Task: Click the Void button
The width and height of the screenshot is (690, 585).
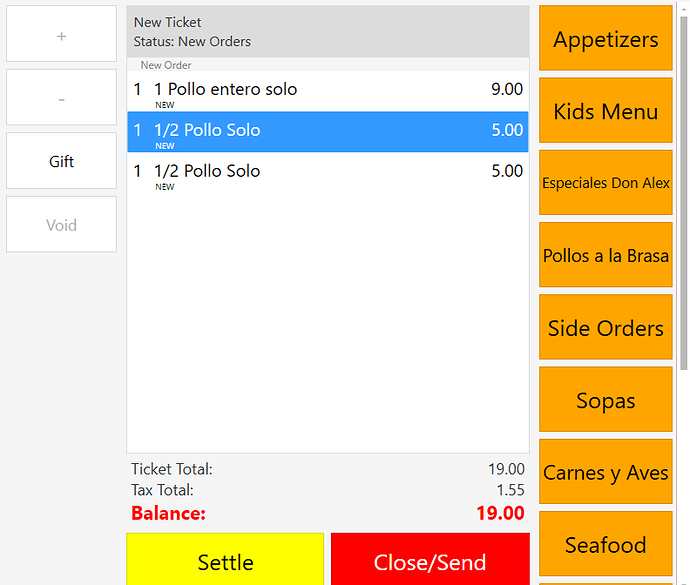Action: [61, 224]
